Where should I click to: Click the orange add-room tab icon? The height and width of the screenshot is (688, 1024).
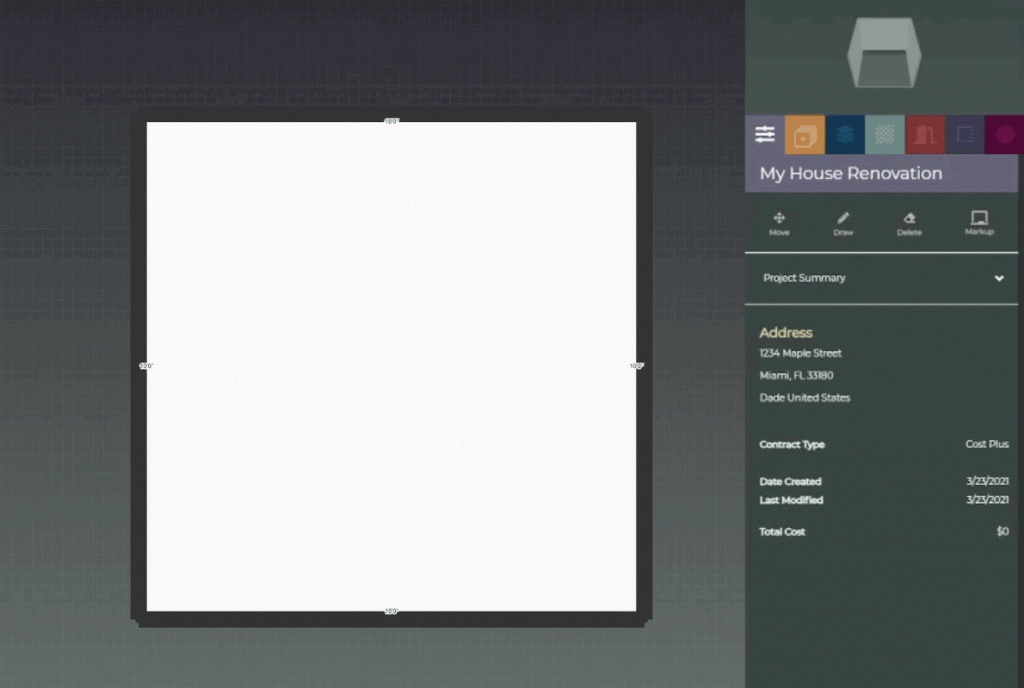pyautogui.click(x=805, y=134)
